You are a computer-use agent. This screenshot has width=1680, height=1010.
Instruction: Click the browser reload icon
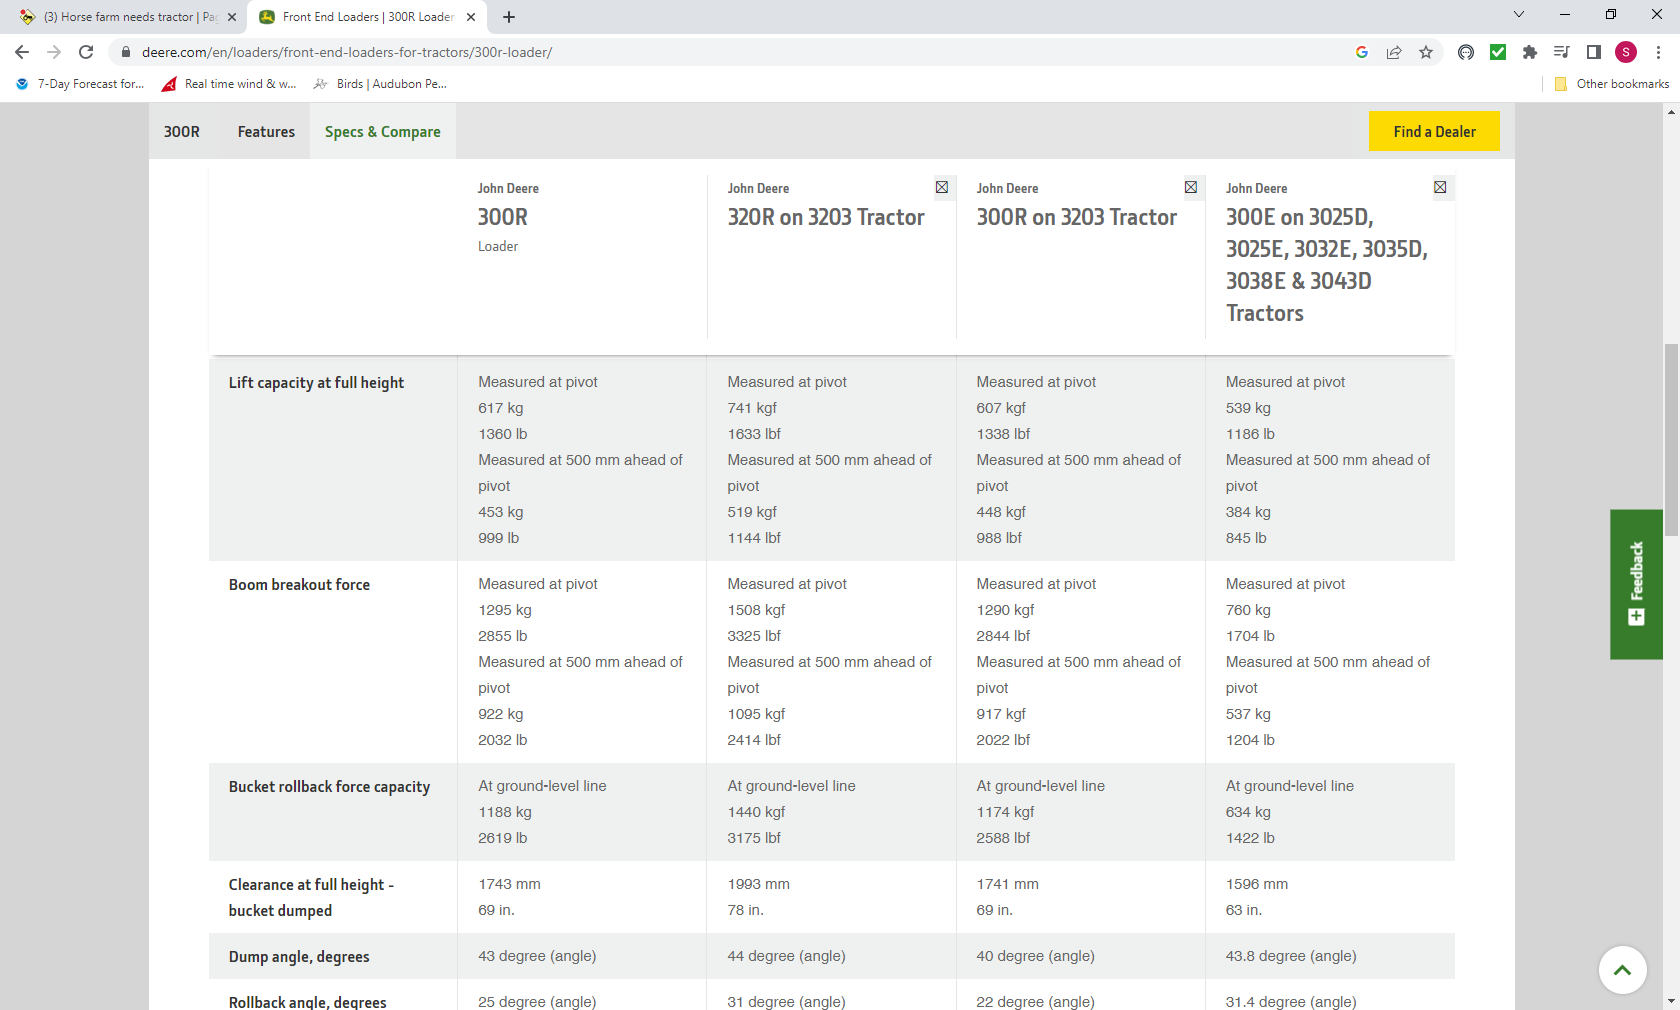(86, 52)
